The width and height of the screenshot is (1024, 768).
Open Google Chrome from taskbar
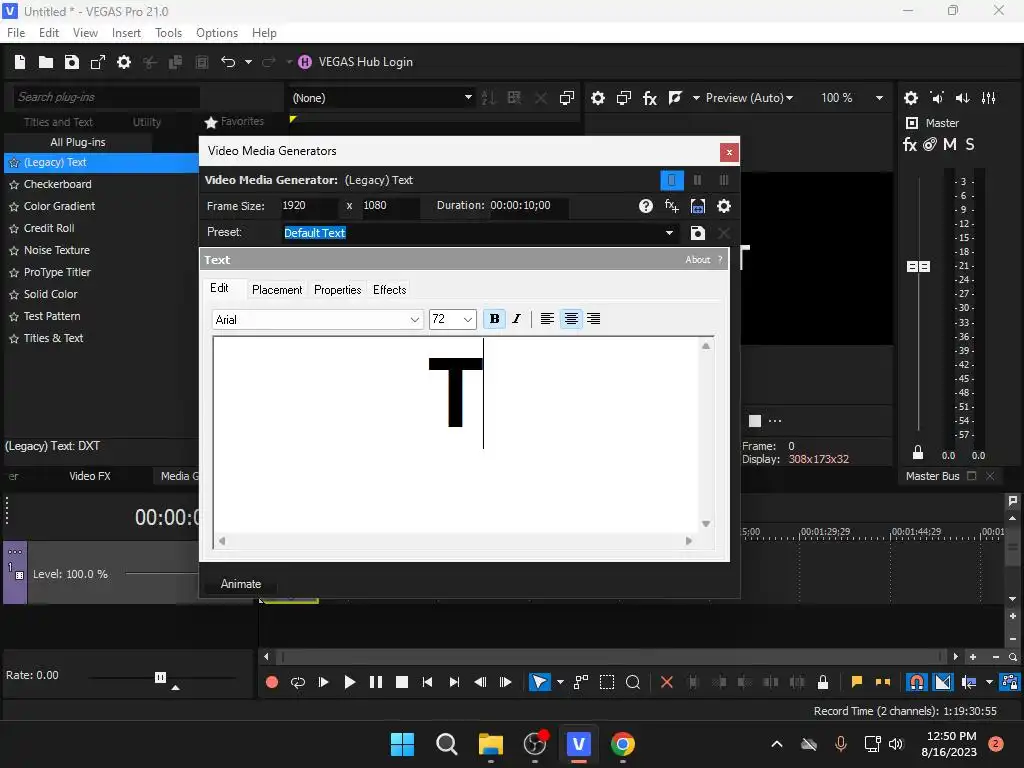coord(622,744)
